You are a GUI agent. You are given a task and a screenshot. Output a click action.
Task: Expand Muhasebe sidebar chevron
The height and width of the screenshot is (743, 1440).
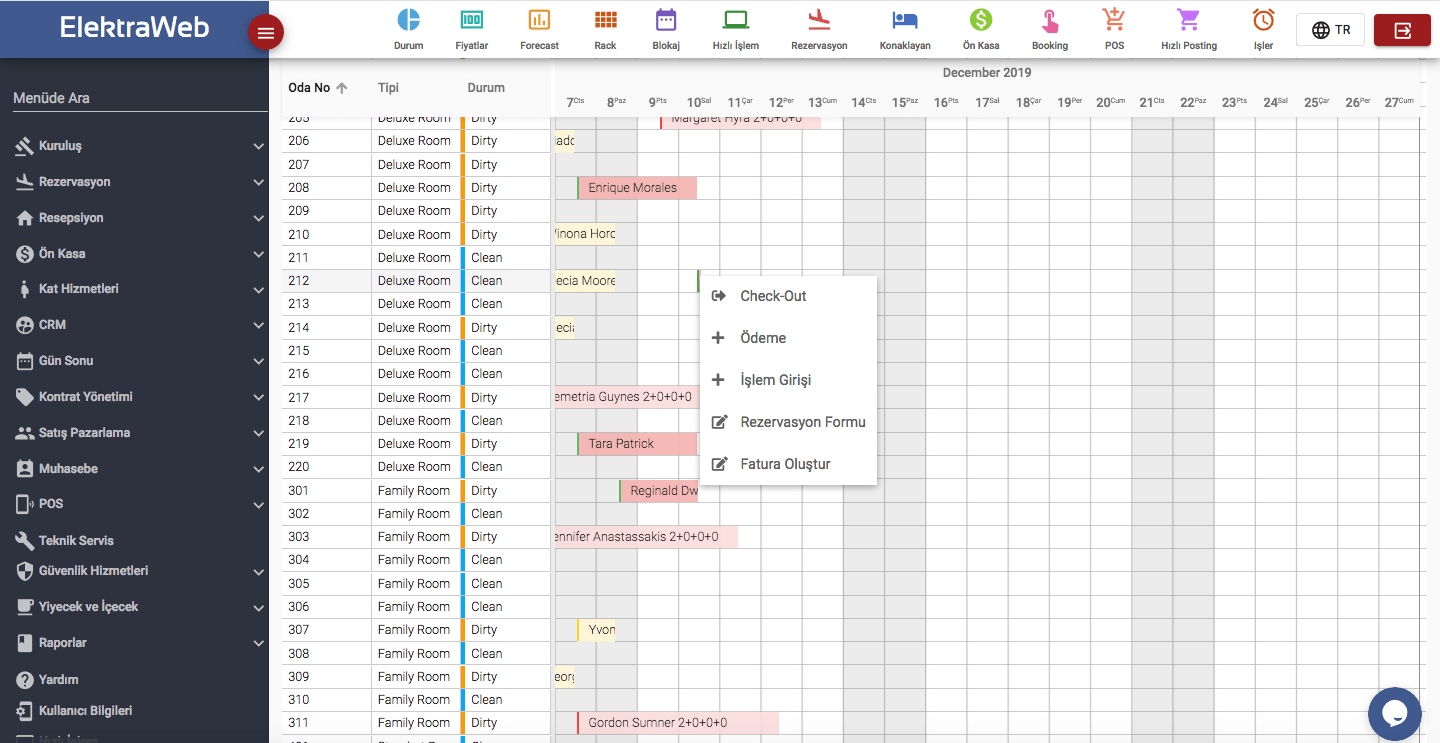258,469
